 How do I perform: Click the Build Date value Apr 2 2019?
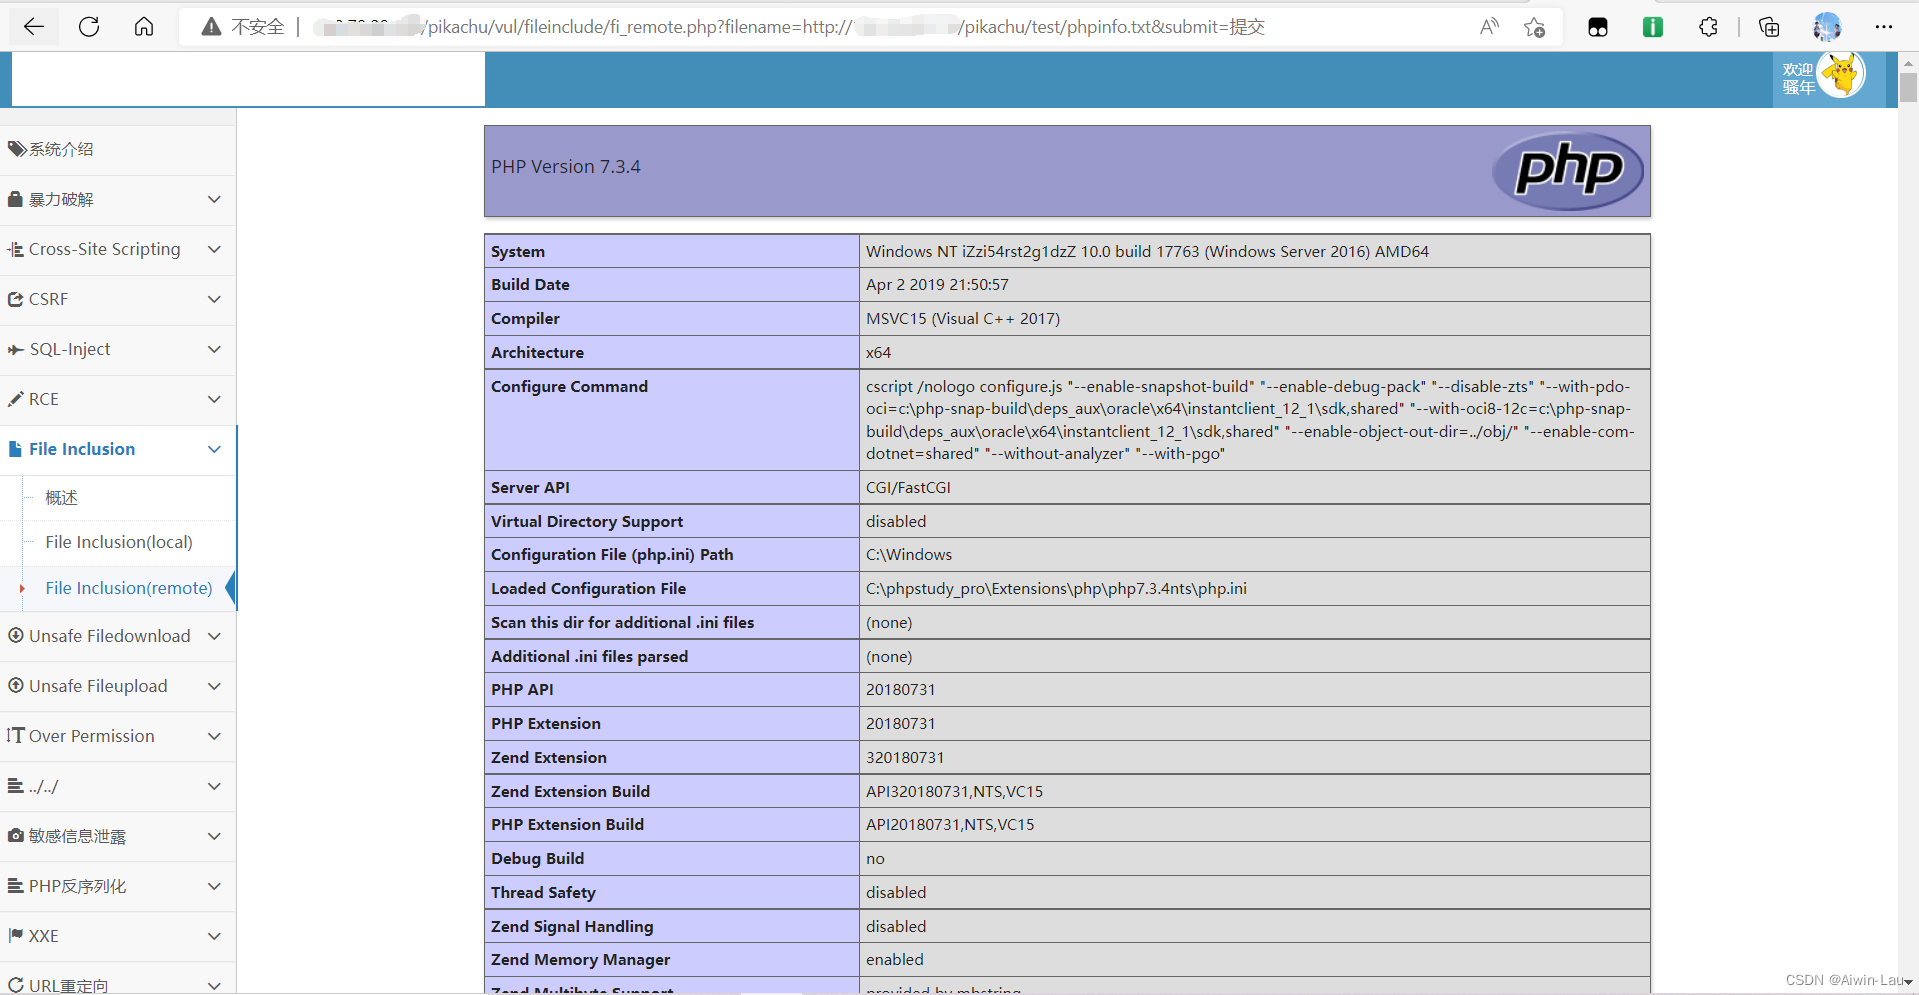pyautogui.click(x=937, y=284)
